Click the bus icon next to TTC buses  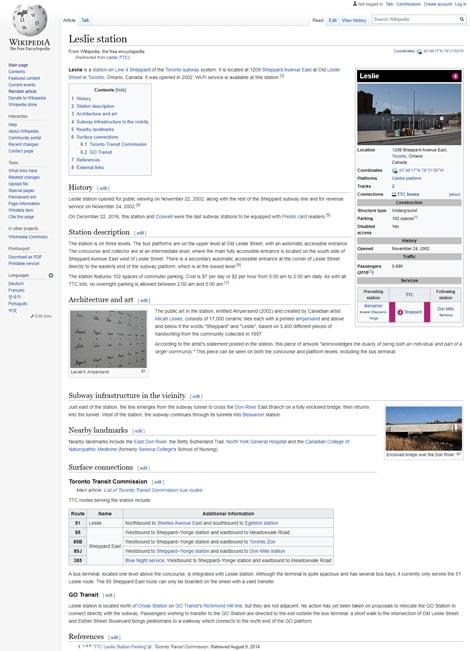click(x=394, y=194)
